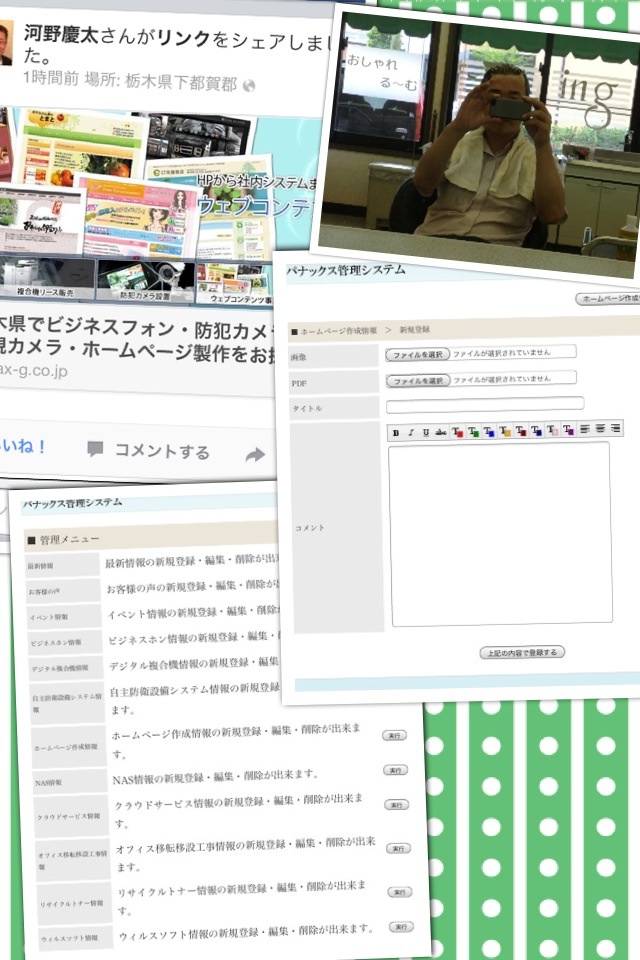640x960 pixels.
Task: Choose the pink text color icon
Action: 552,430
